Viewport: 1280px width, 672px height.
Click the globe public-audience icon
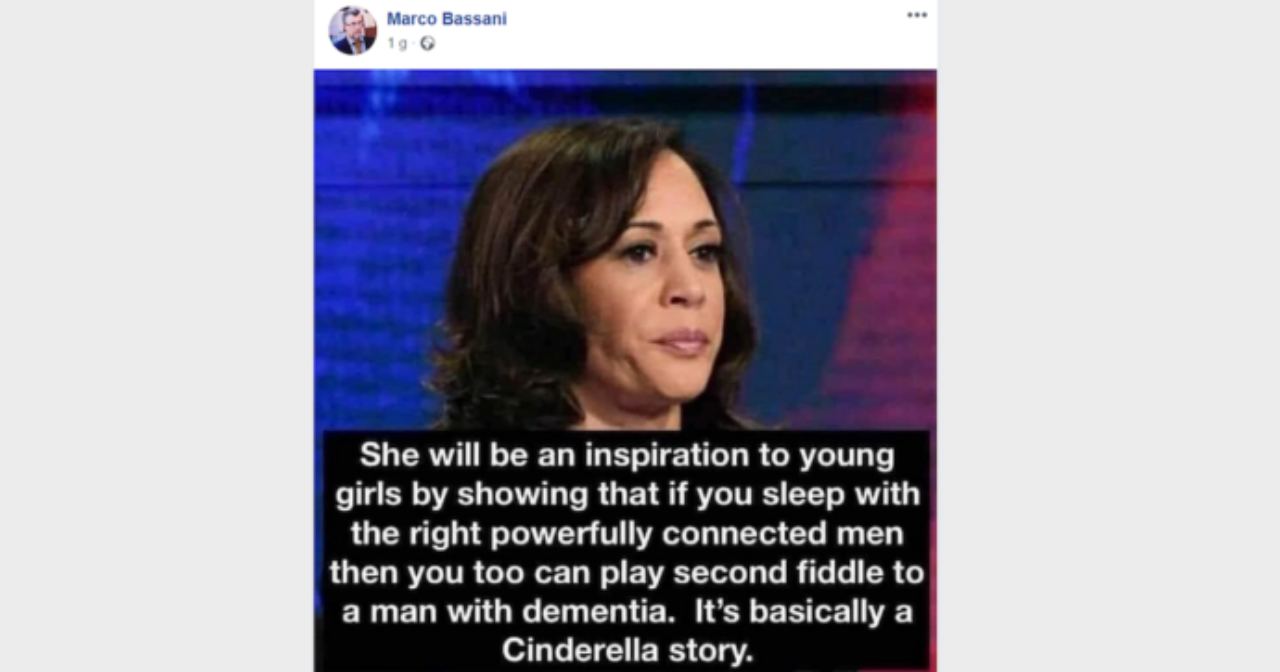point(428,43)
